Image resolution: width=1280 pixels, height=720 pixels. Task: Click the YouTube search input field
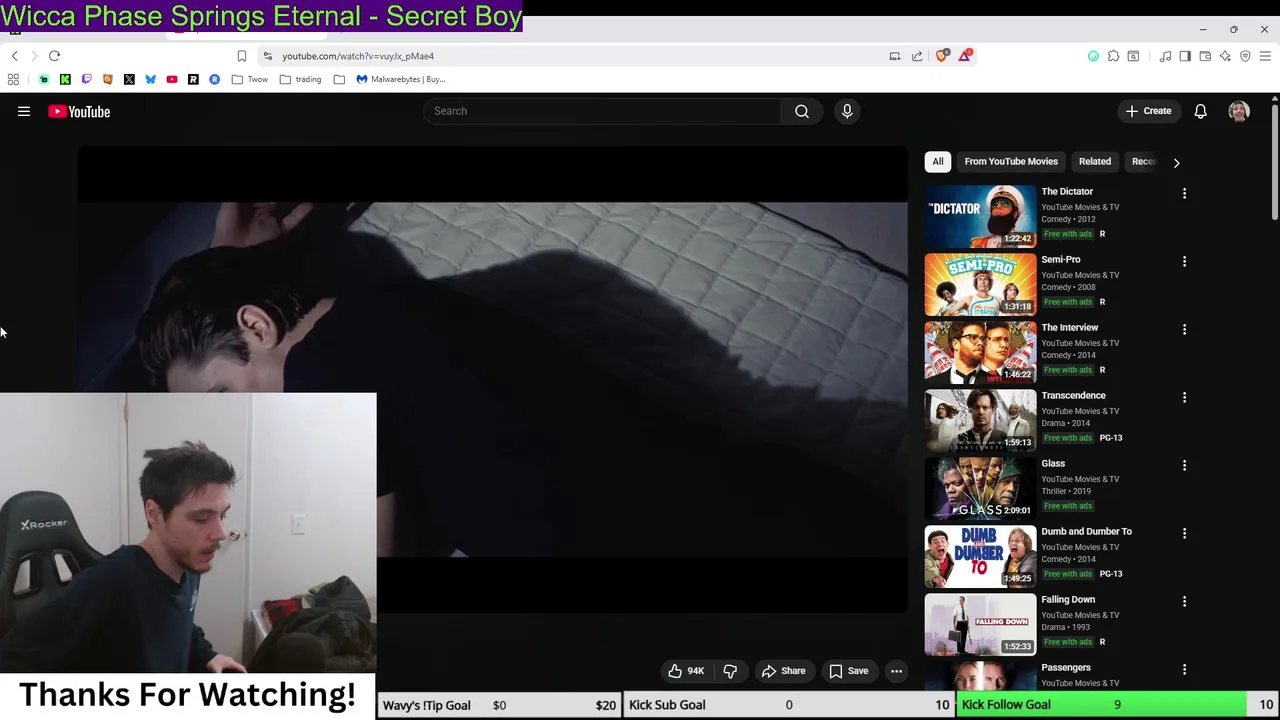(603, 111)
